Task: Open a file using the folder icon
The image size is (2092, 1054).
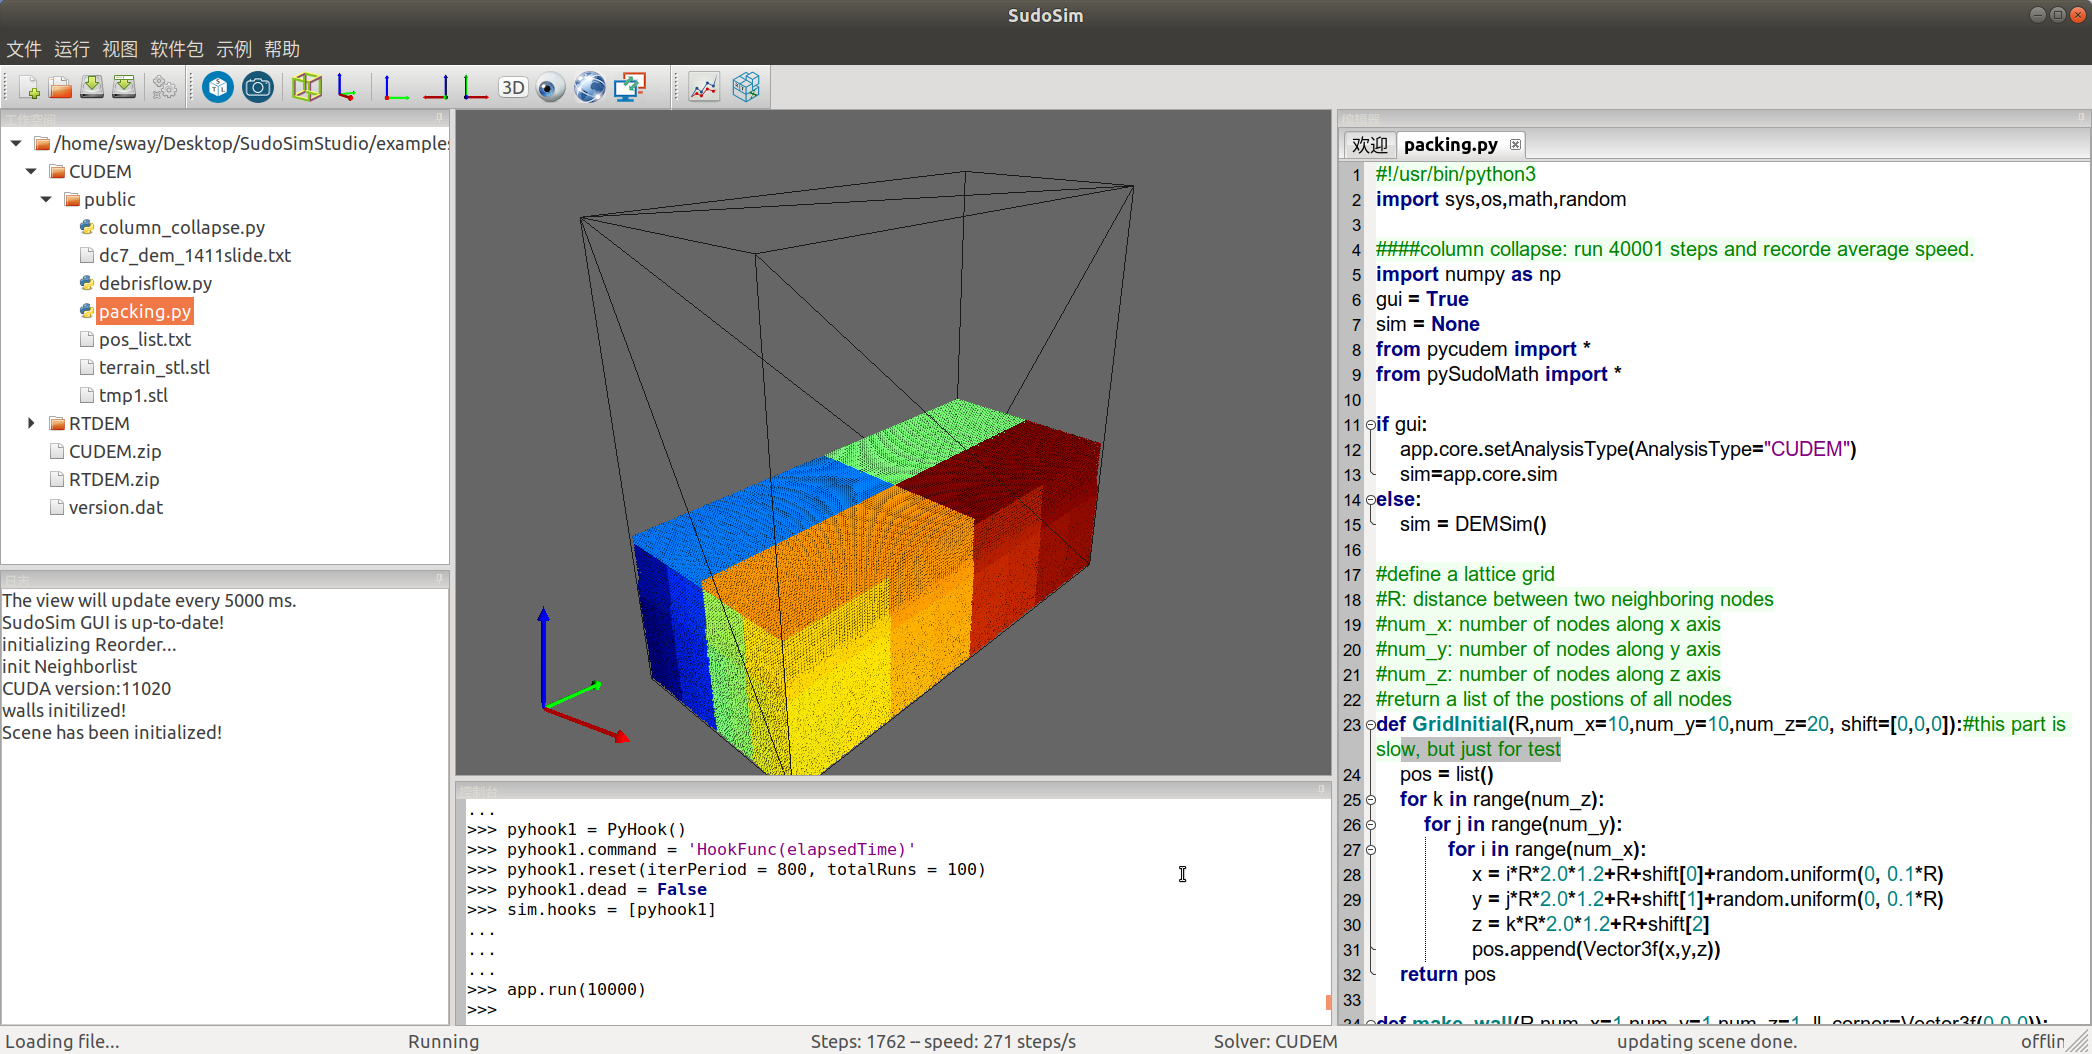Action: coord(60,88)
